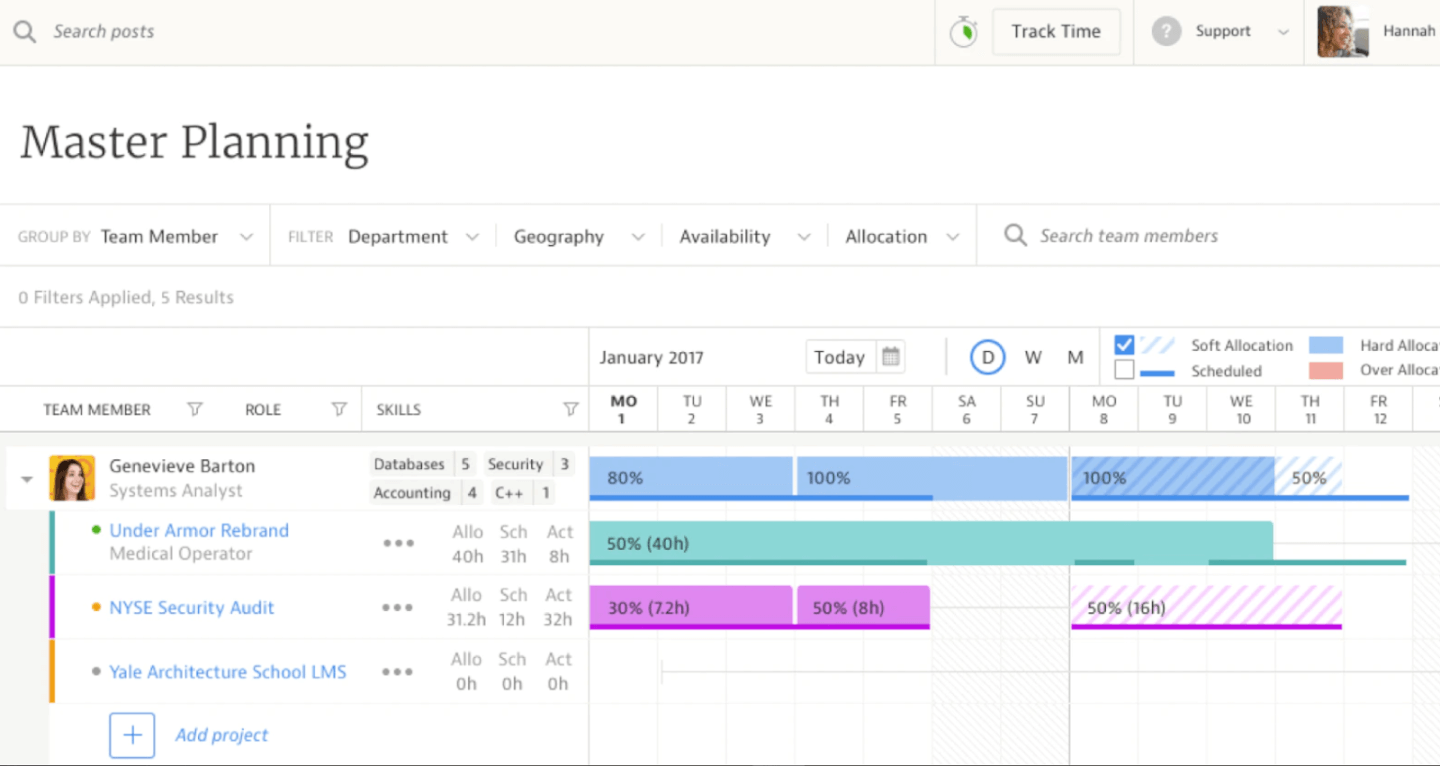Screen dimensions: 1440x766
Task: Open Support via the question mark icon
Action: pyautogui.click(x=1166, y=31)
